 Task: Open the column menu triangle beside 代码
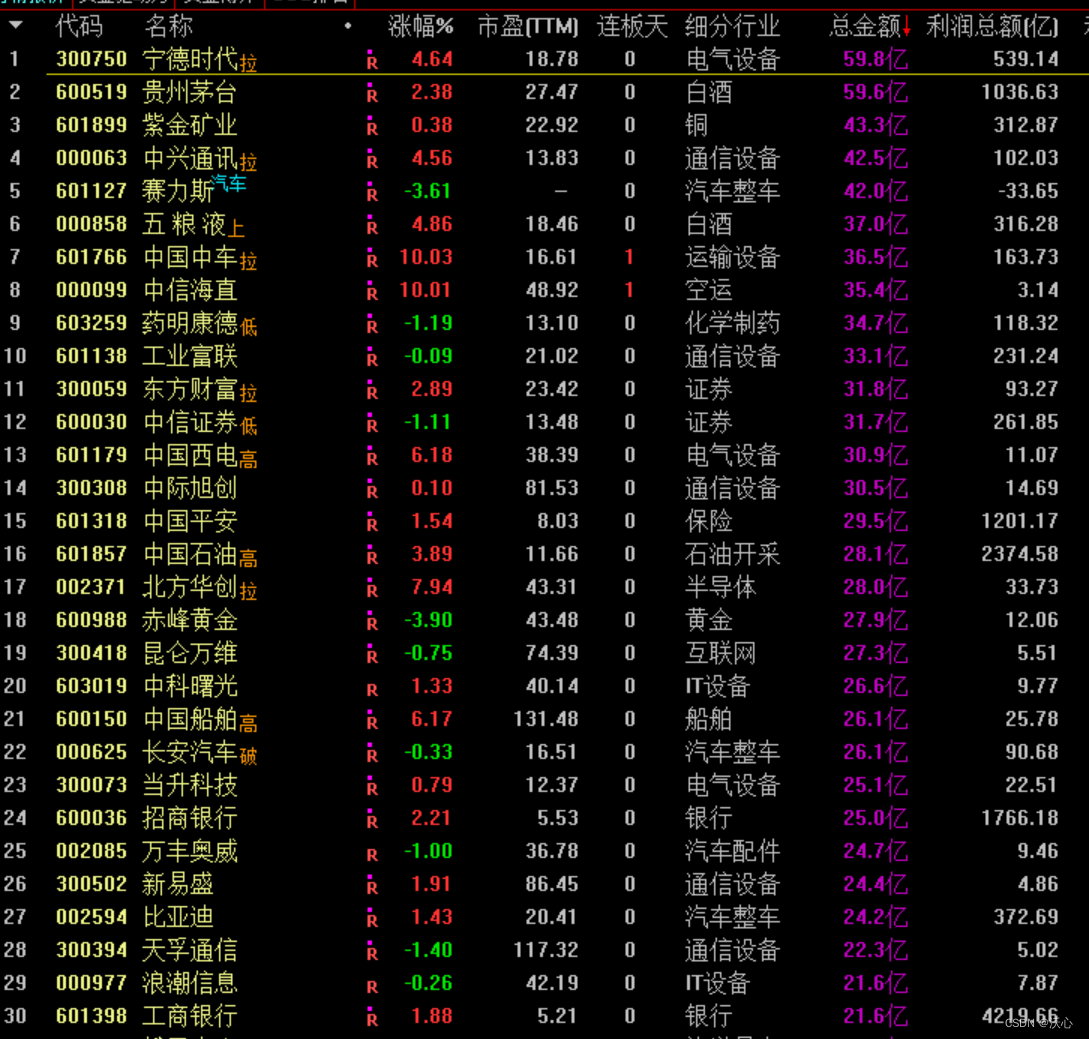(x=16, y=26)
